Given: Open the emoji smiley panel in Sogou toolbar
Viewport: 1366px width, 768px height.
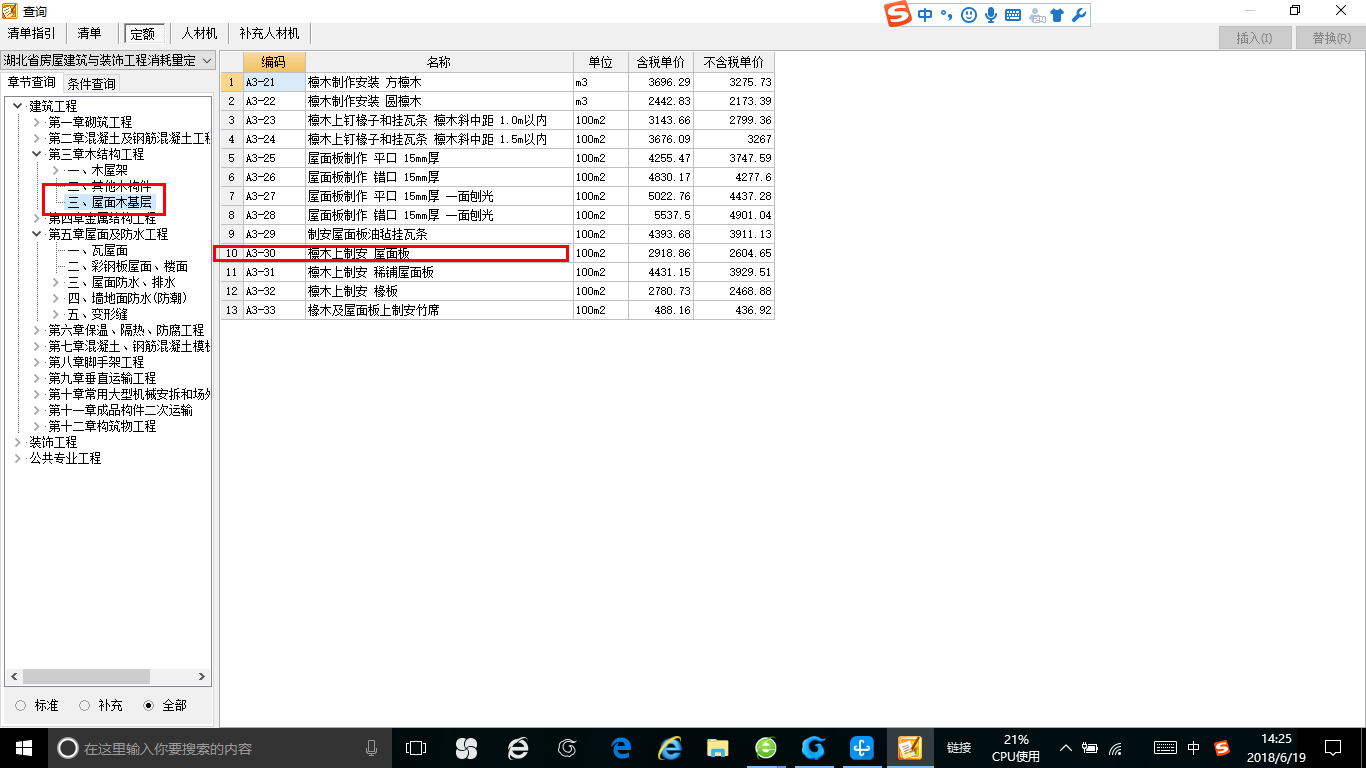Looking at the screenshot, I should tap(968, 15).
